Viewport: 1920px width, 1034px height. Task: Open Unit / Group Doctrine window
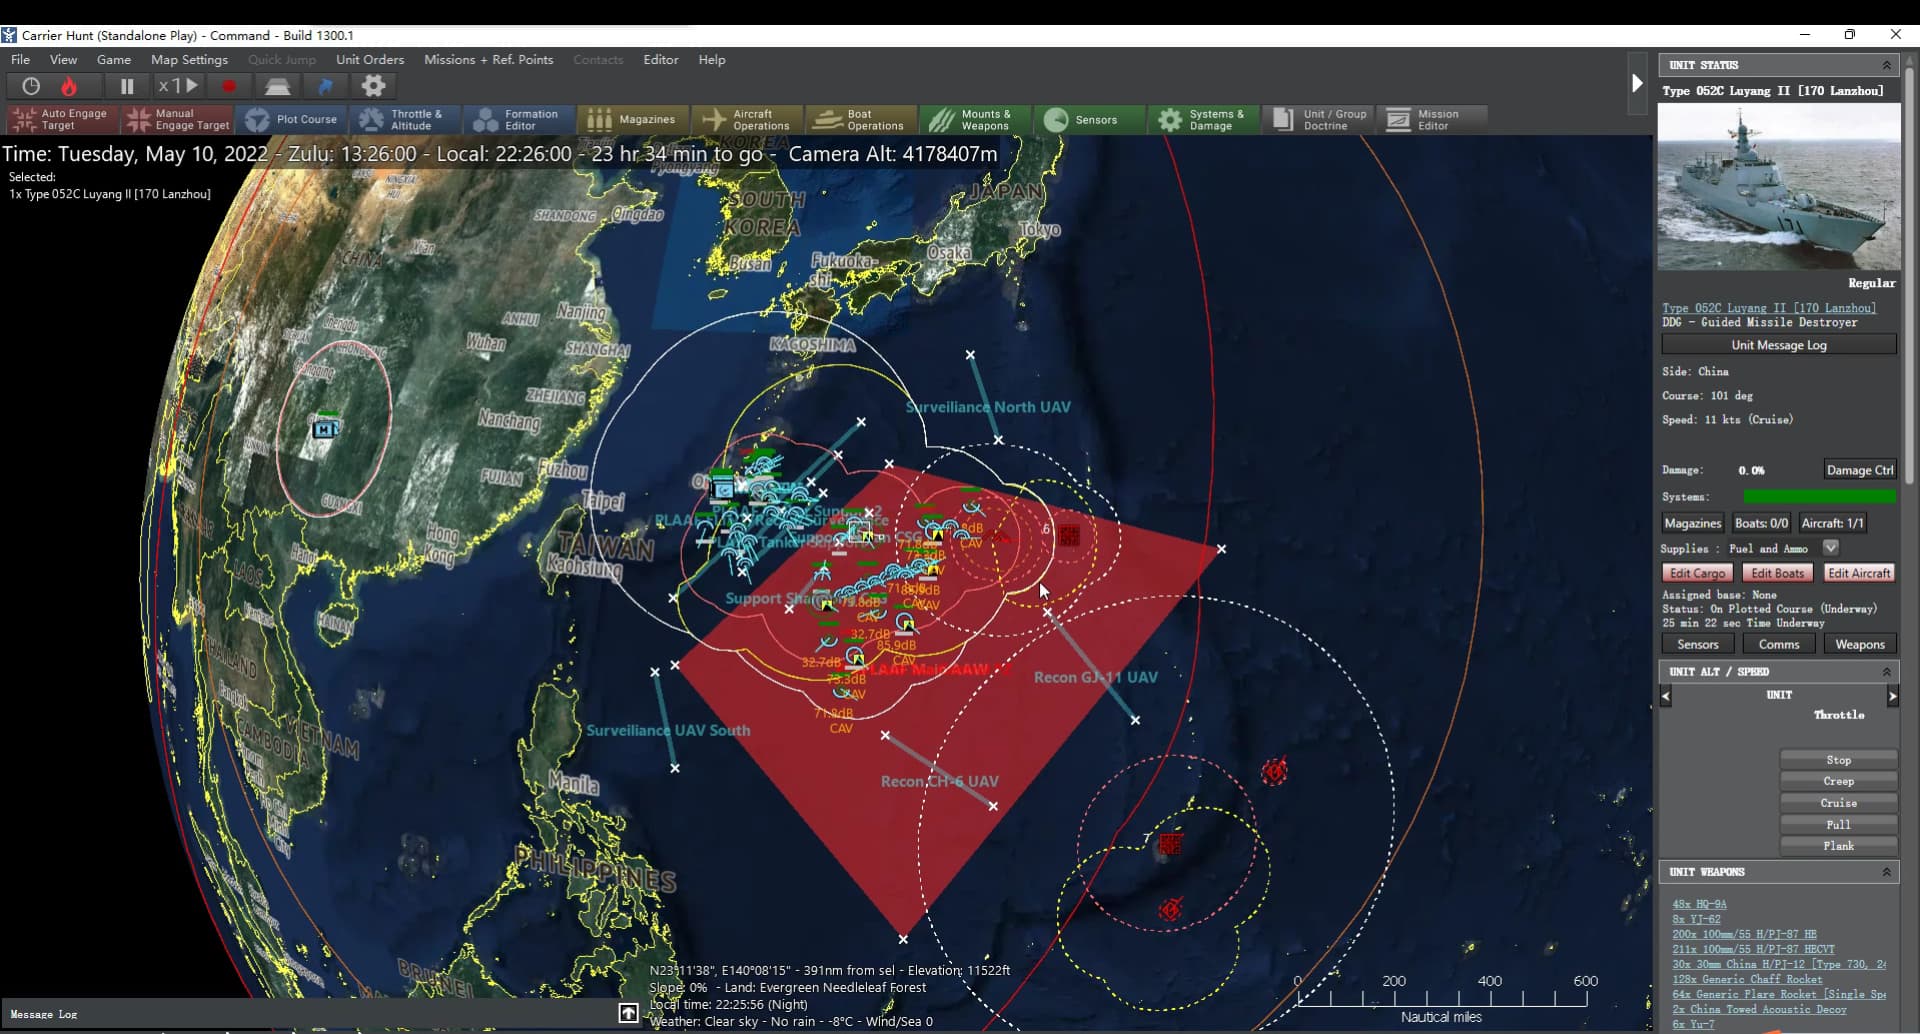tap(1317, 120)
